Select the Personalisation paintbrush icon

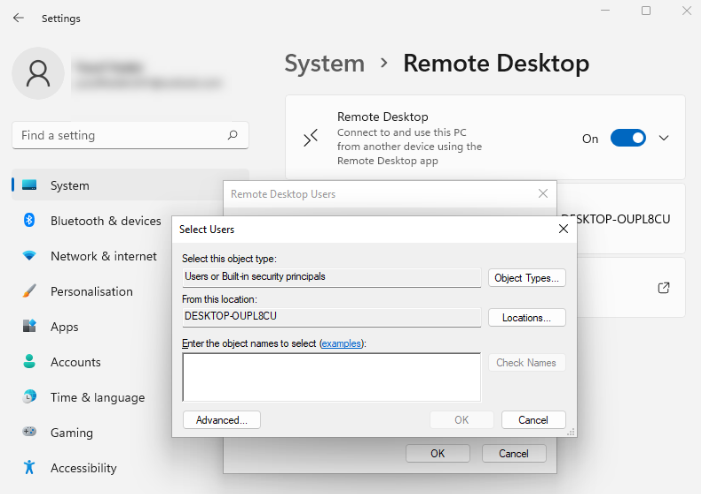(x=30, y=291)
